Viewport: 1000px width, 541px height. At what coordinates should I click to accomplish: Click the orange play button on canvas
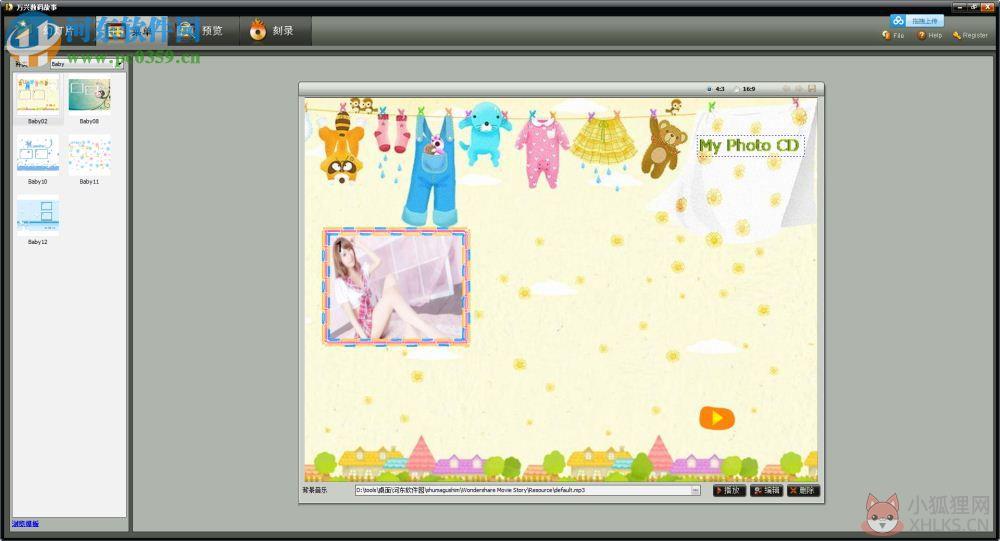point(717,418)
